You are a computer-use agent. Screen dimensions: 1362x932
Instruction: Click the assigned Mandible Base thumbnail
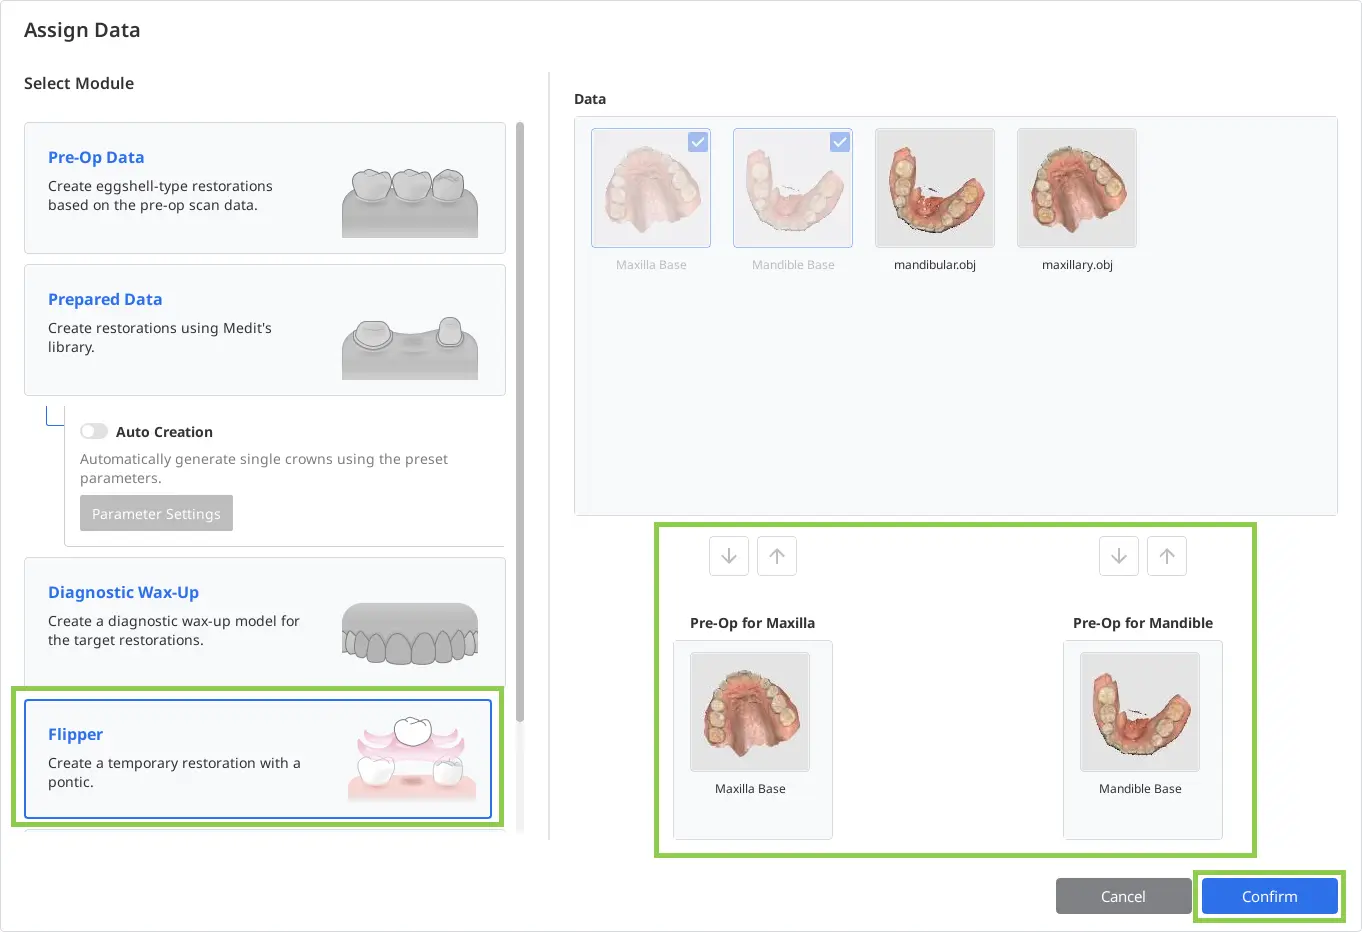tap(1140, 712)
